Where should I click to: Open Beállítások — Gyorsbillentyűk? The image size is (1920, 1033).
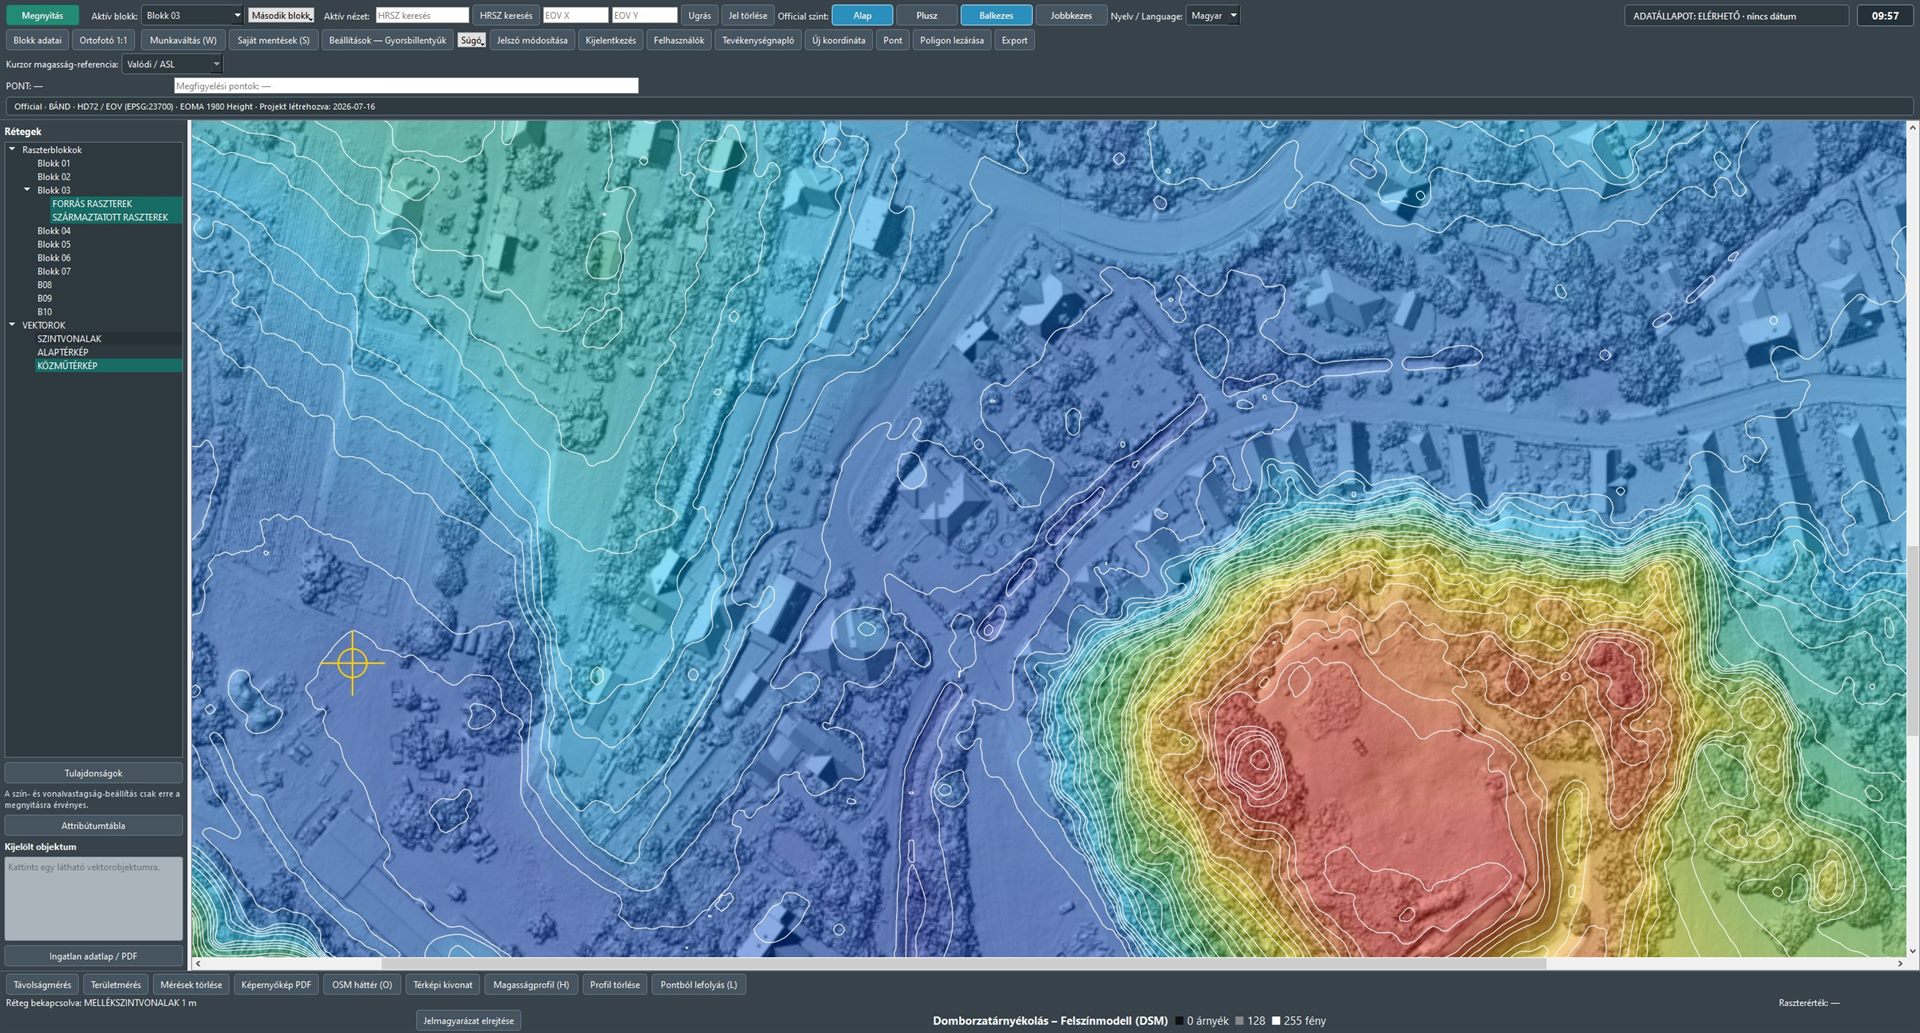pyautogui.click(x=387, y=41)
